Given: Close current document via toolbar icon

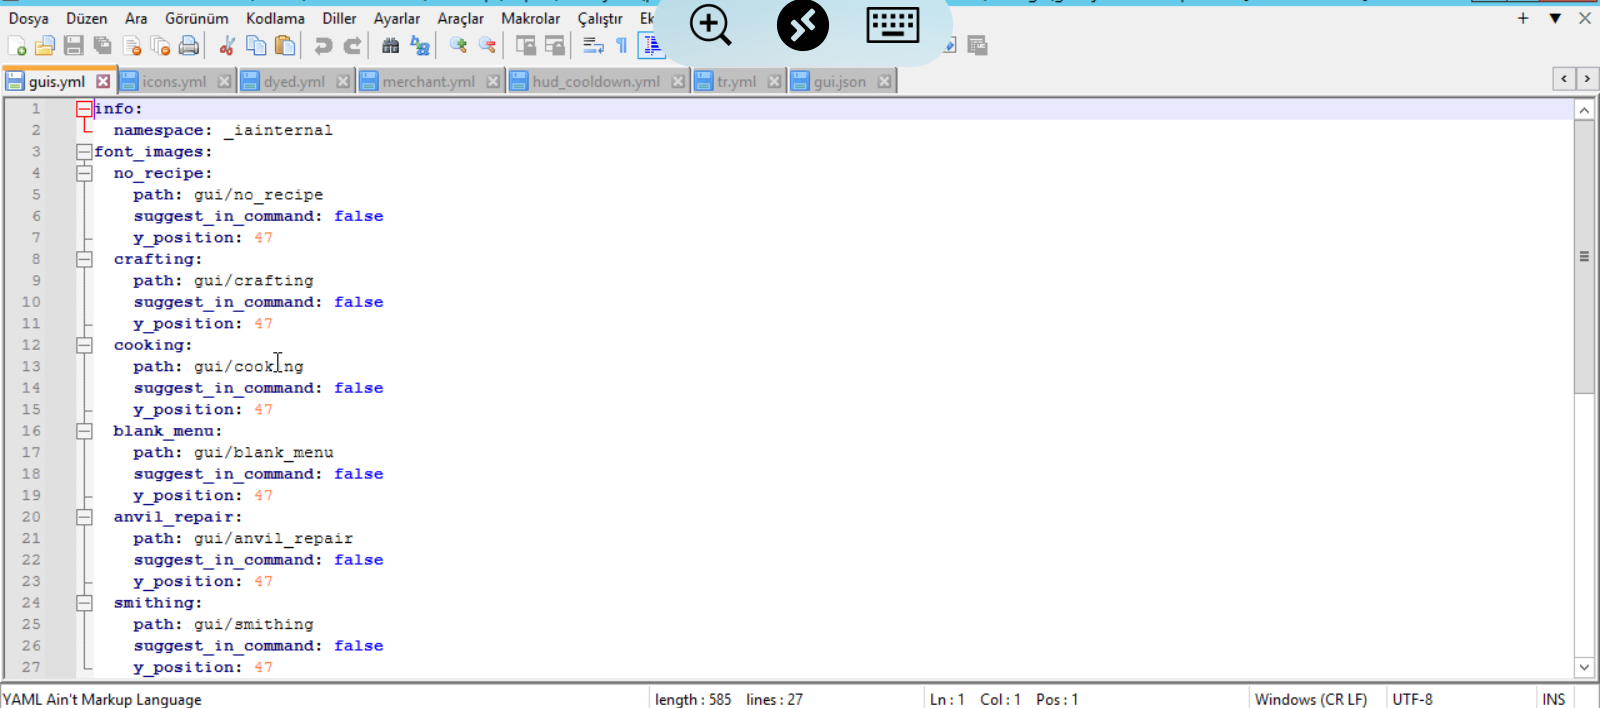Looking at the screenshot, I should (x=131, y=45).
